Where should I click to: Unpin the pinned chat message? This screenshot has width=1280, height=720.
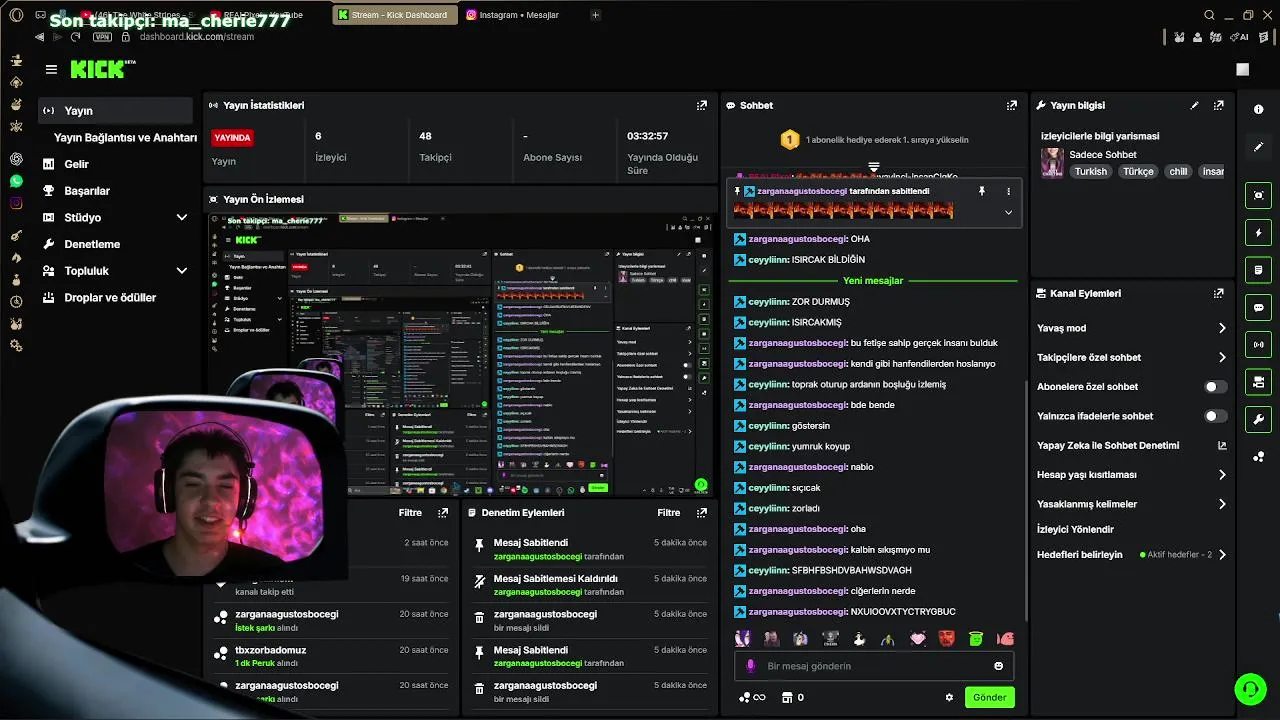[982, 191]
